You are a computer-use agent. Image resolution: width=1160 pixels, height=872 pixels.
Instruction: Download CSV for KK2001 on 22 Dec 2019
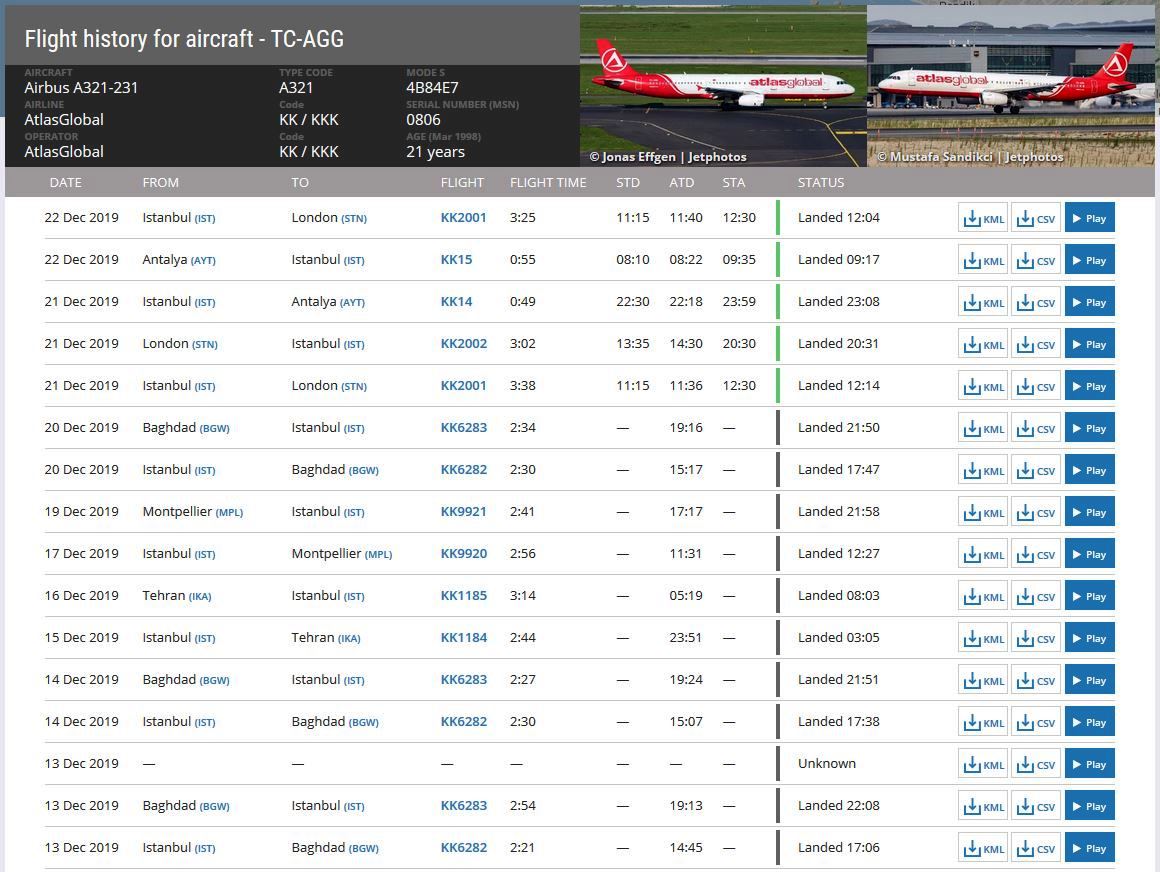point(1036,218)
